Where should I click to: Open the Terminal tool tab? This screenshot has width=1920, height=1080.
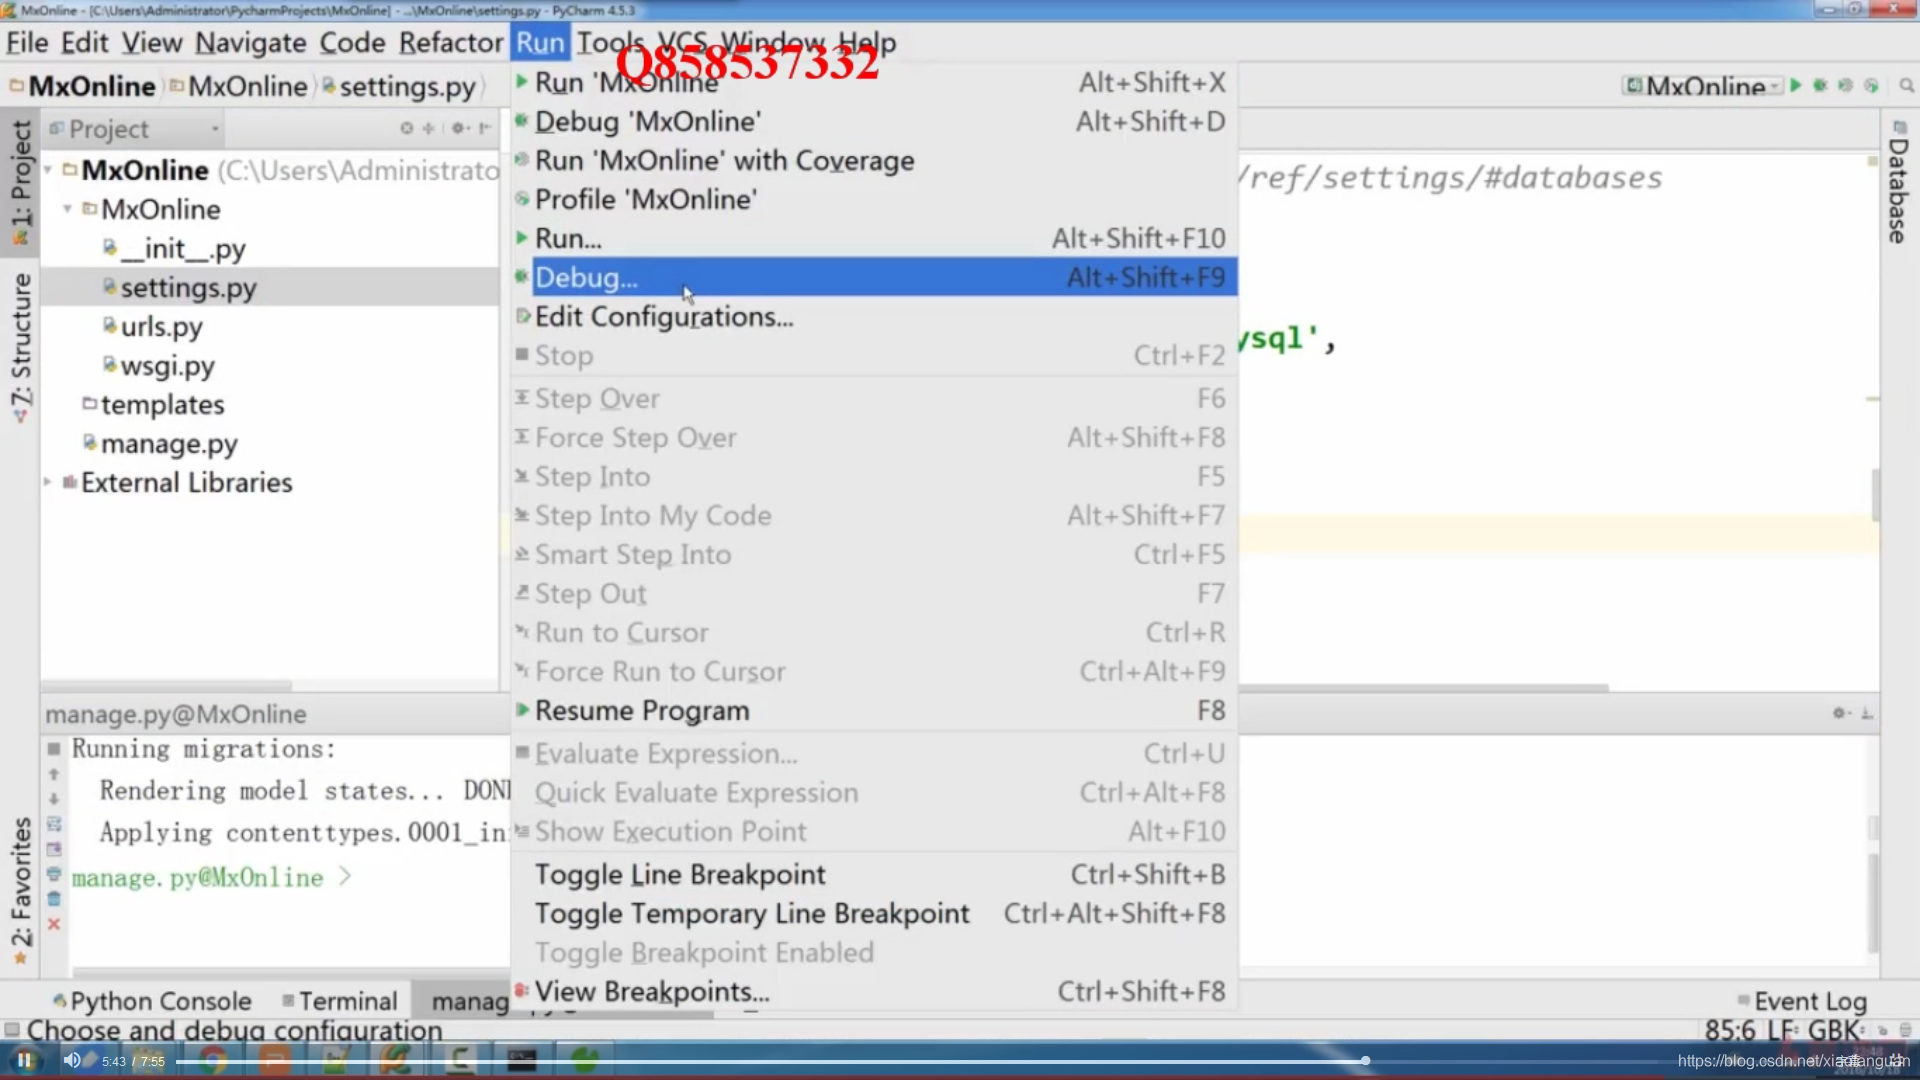pyautogui.click(x=340, y=1000)
